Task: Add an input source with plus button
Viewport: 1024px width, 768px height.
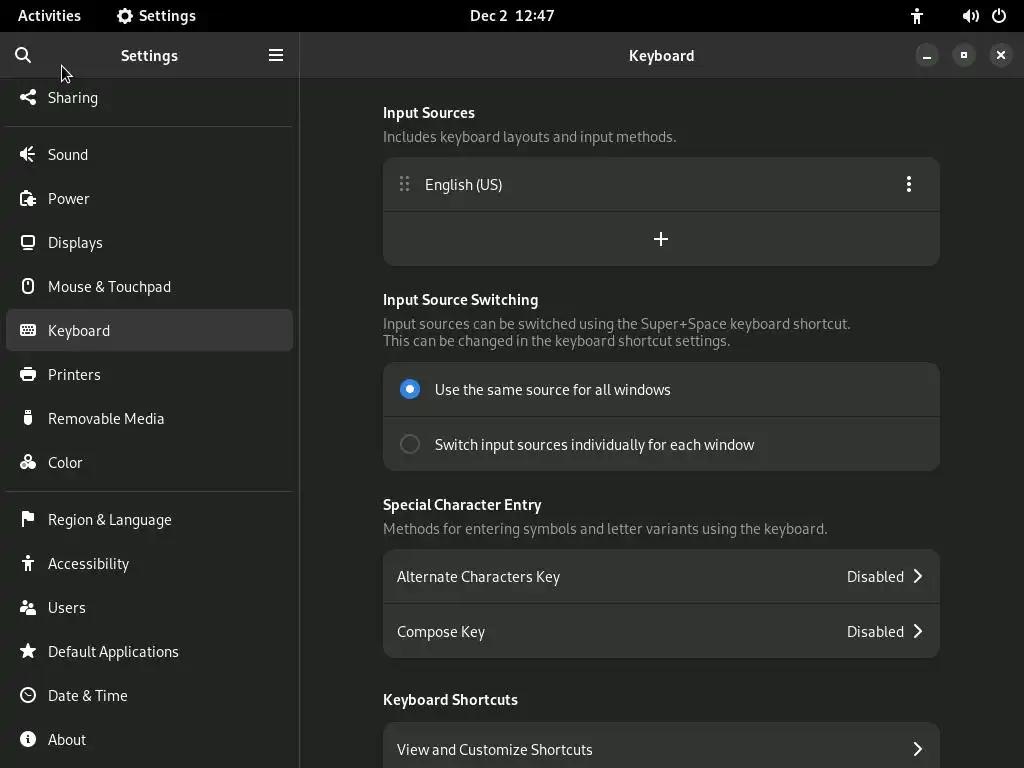Action: [x=661, y=239]
